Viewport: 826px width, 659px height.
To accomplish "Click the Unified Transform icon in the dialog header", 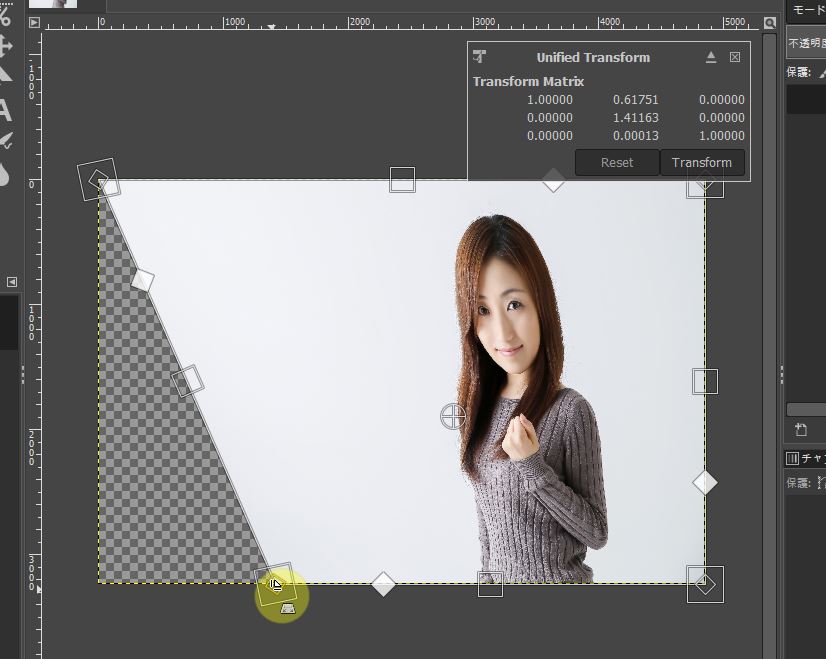I will point(480,57).
